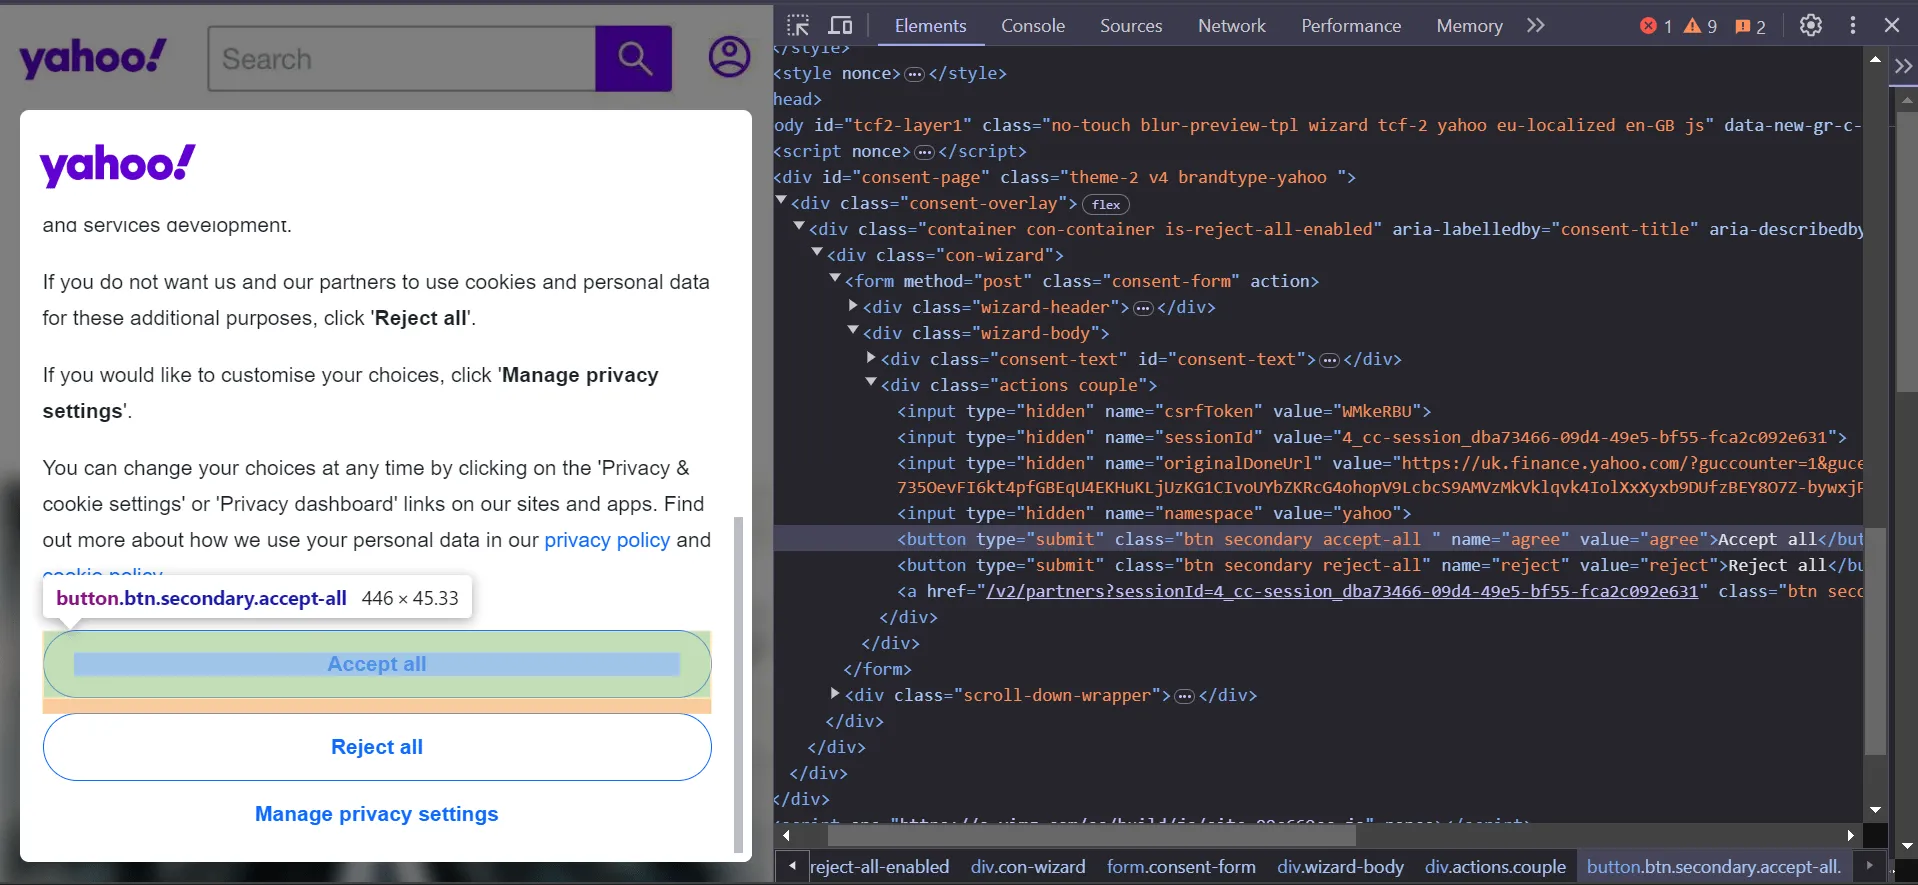The image size is (1918, 885).
Task: Open the DevTools kebab menu
Action: 1853,26
